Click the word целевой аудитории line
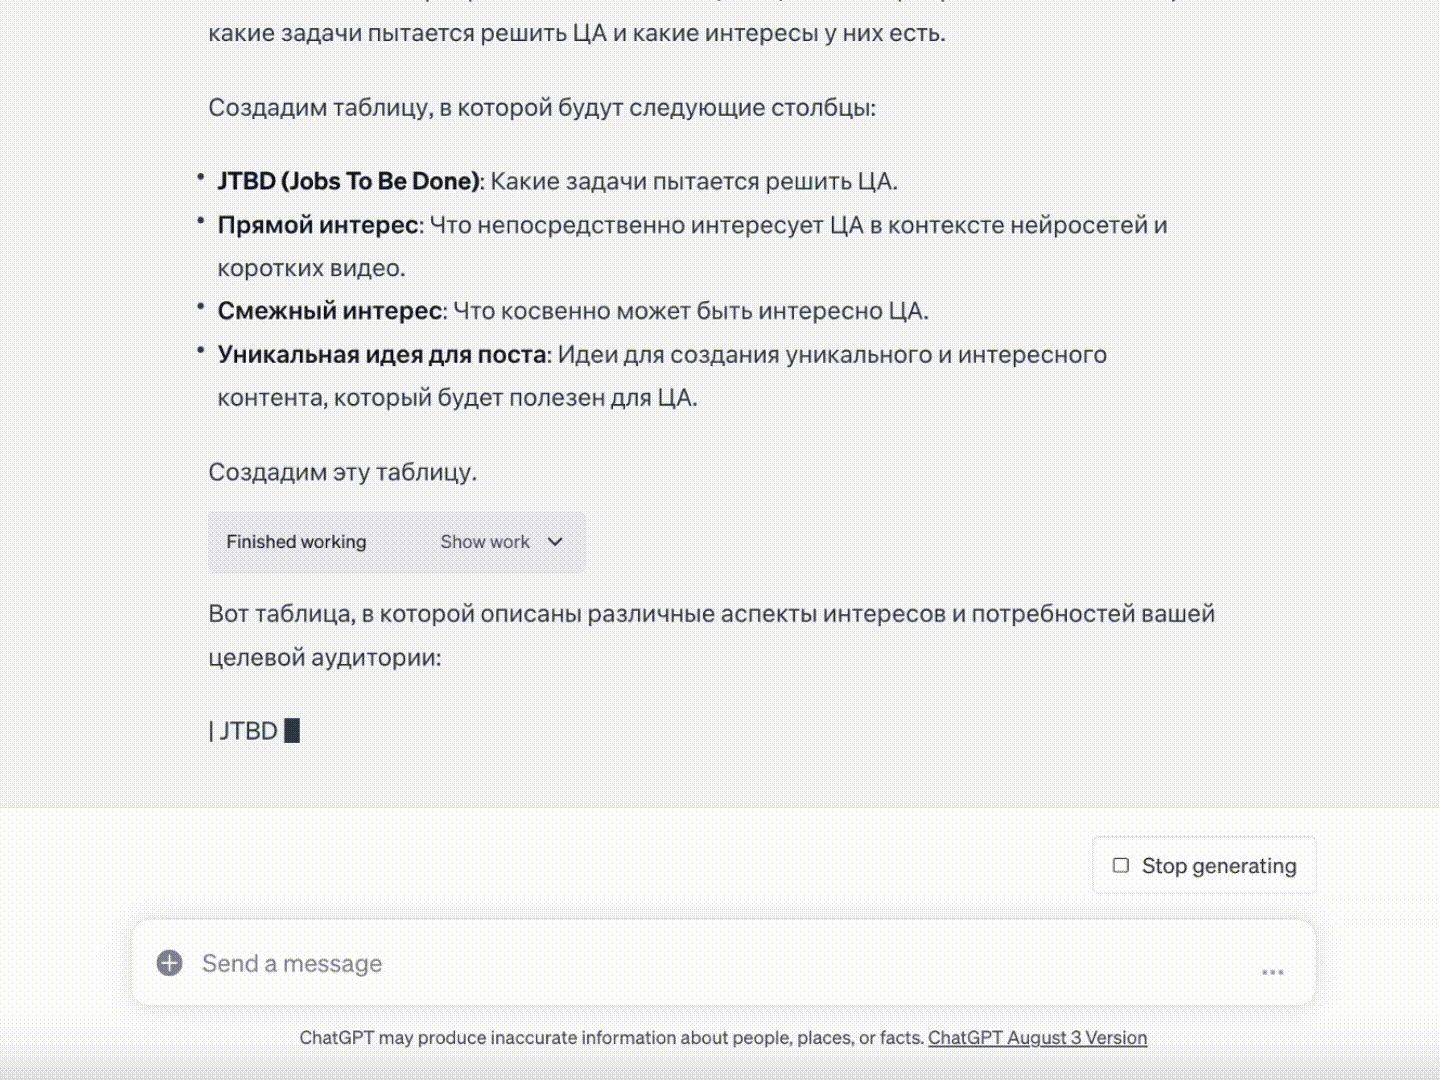The height and width of the screenshot is (1080, 1440). tap(324, 657)
